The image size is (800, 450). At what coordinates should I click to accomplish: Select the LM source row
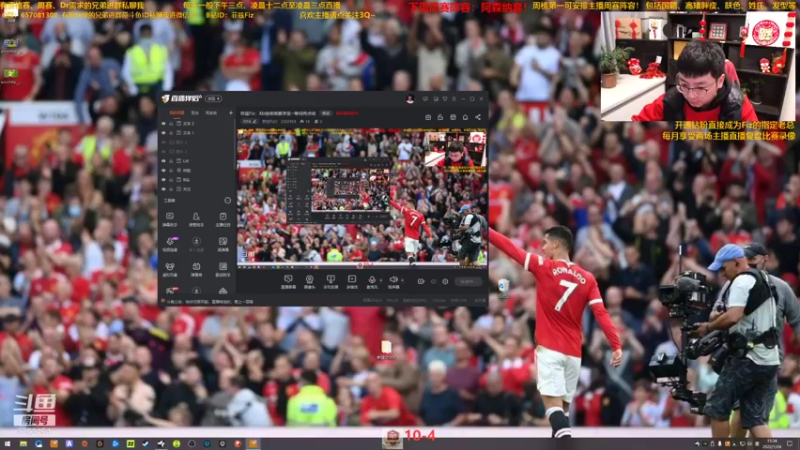197,161
